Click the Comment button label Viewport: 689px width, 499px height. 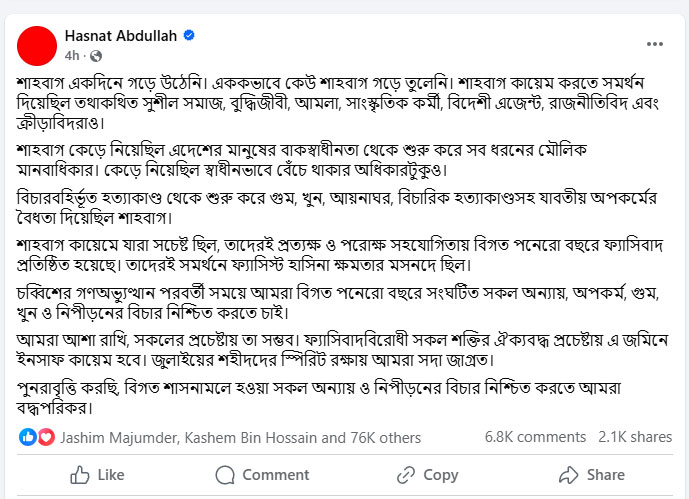(276, 475)
